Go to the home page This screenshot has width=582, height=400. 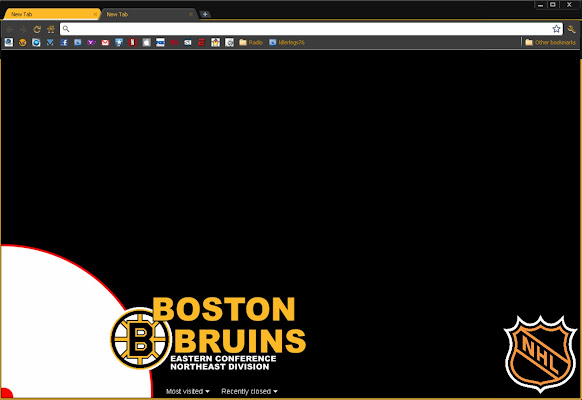click(51, 29)
